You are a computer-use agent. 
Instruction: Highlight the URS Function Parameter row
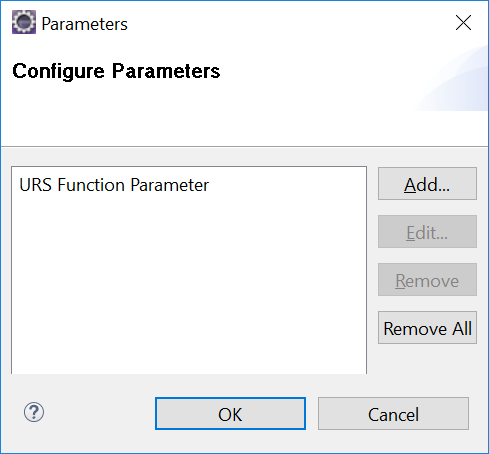pyautogui.click(x=114, y=185)
